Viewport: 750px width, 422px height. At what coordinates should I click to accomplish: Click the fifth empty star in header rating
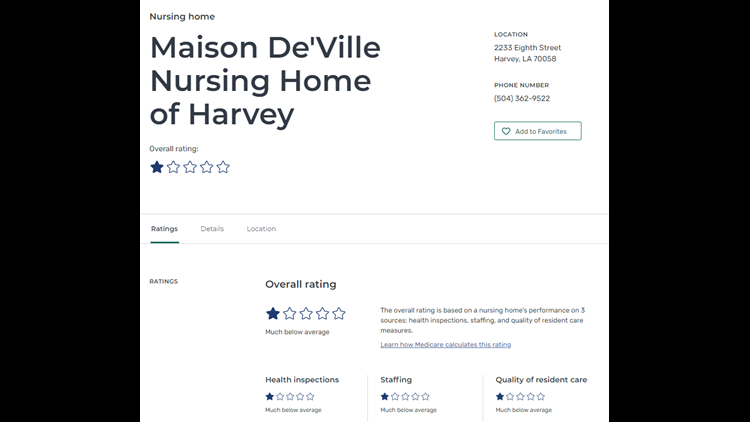[x=223, y=167]
